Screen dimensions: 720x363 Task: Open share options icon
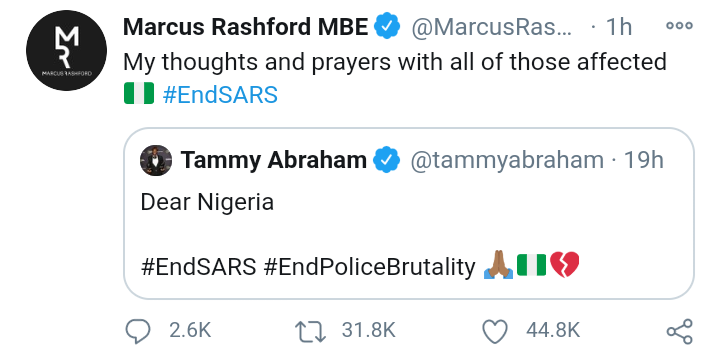coord(680,331)
